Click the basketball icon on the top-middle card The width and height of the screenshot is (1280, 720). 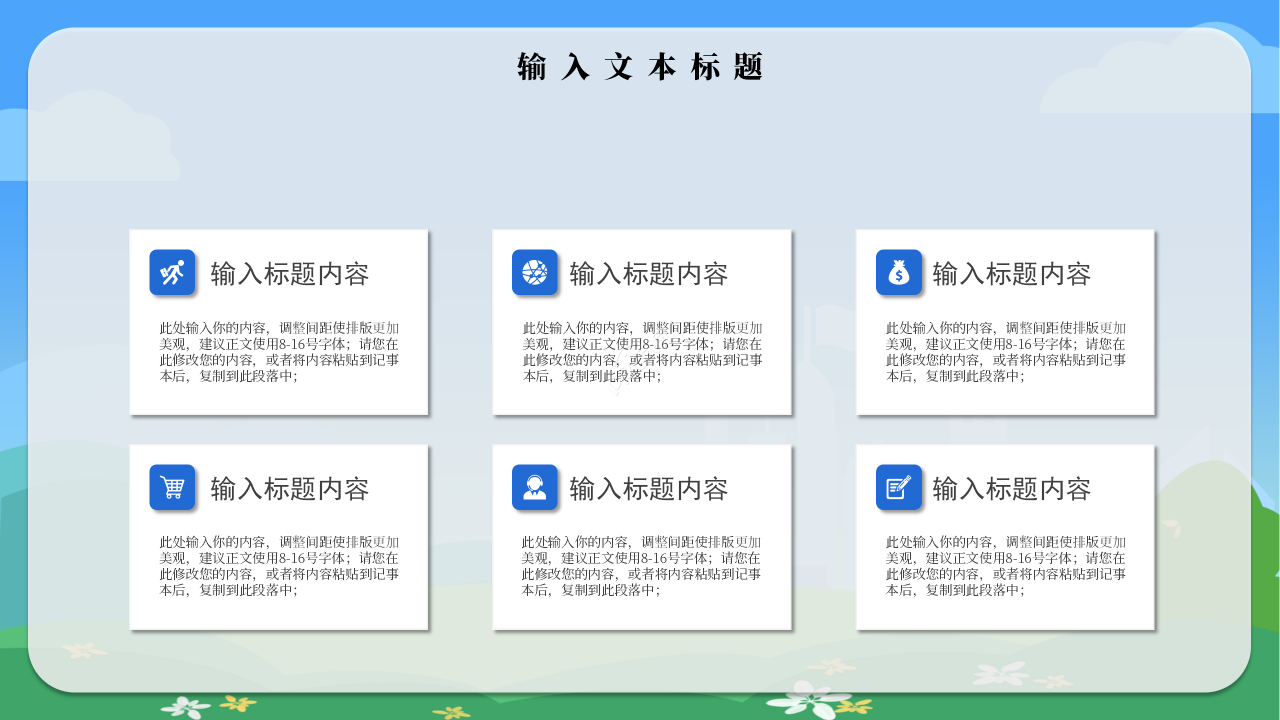[x=536, y=273]
